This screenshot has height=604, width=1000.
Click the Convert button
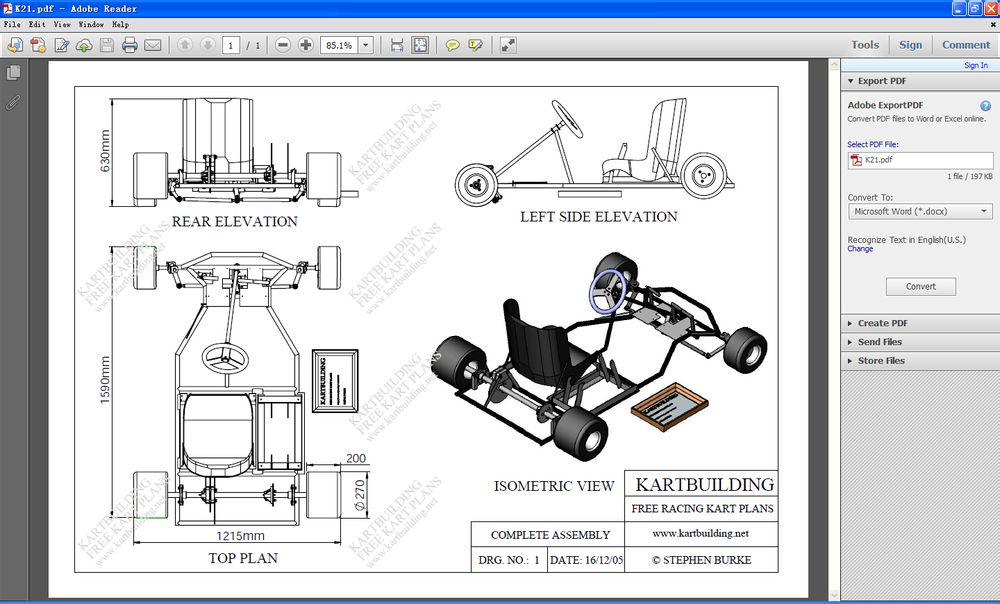click(921, 286)
